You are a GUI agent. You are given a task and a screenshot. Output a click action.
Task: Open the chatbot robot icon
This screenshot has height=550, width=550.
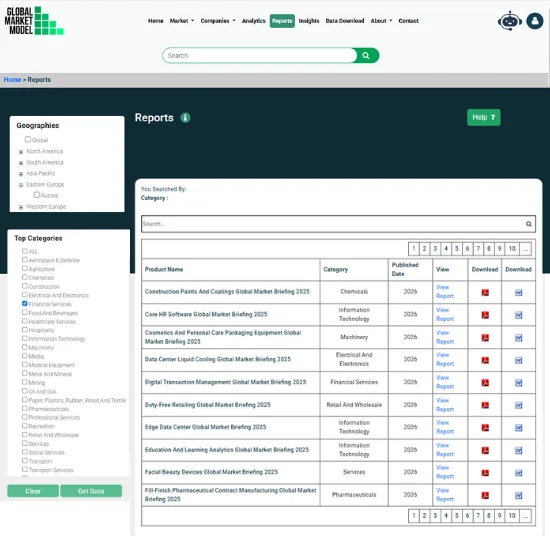click(510, 21)
